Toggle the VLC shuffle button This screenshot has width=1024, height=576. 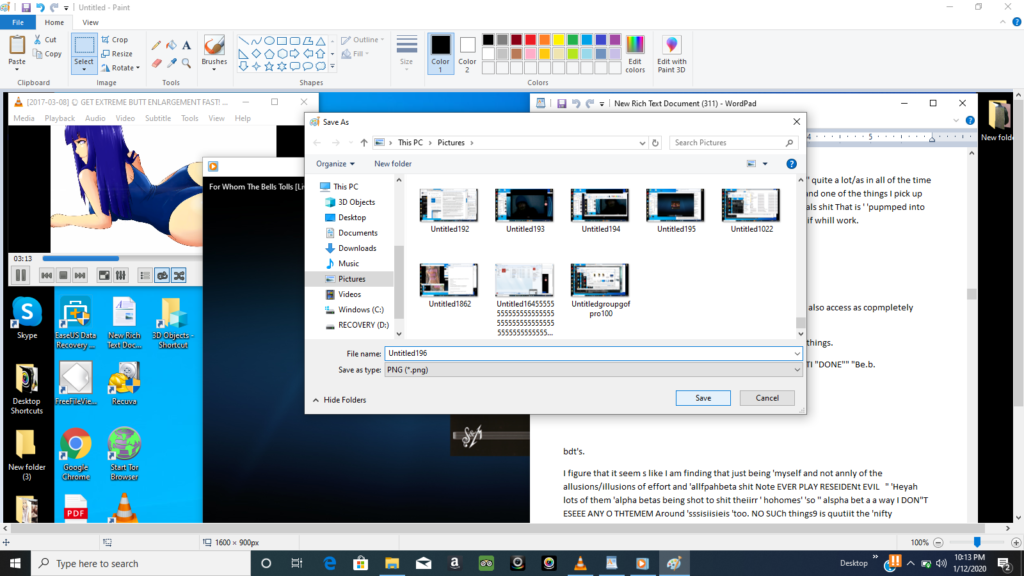pyautogui.click(x=179, y=276)
